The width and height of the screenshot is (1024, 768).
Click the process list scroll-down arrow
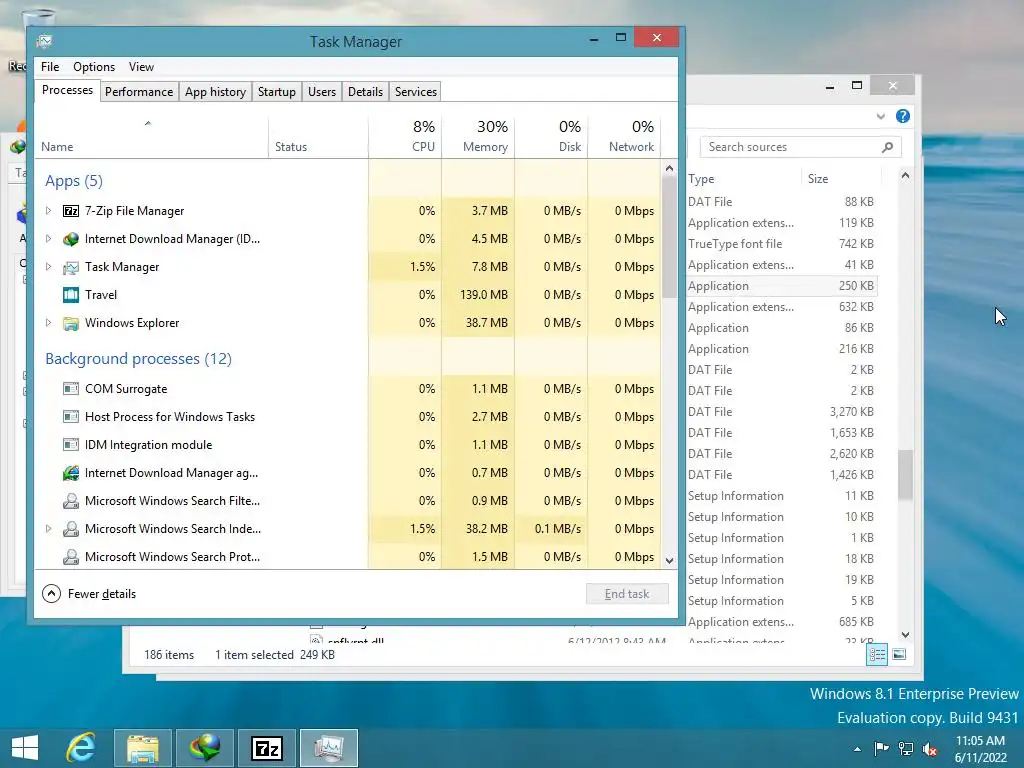pos(669,560)
